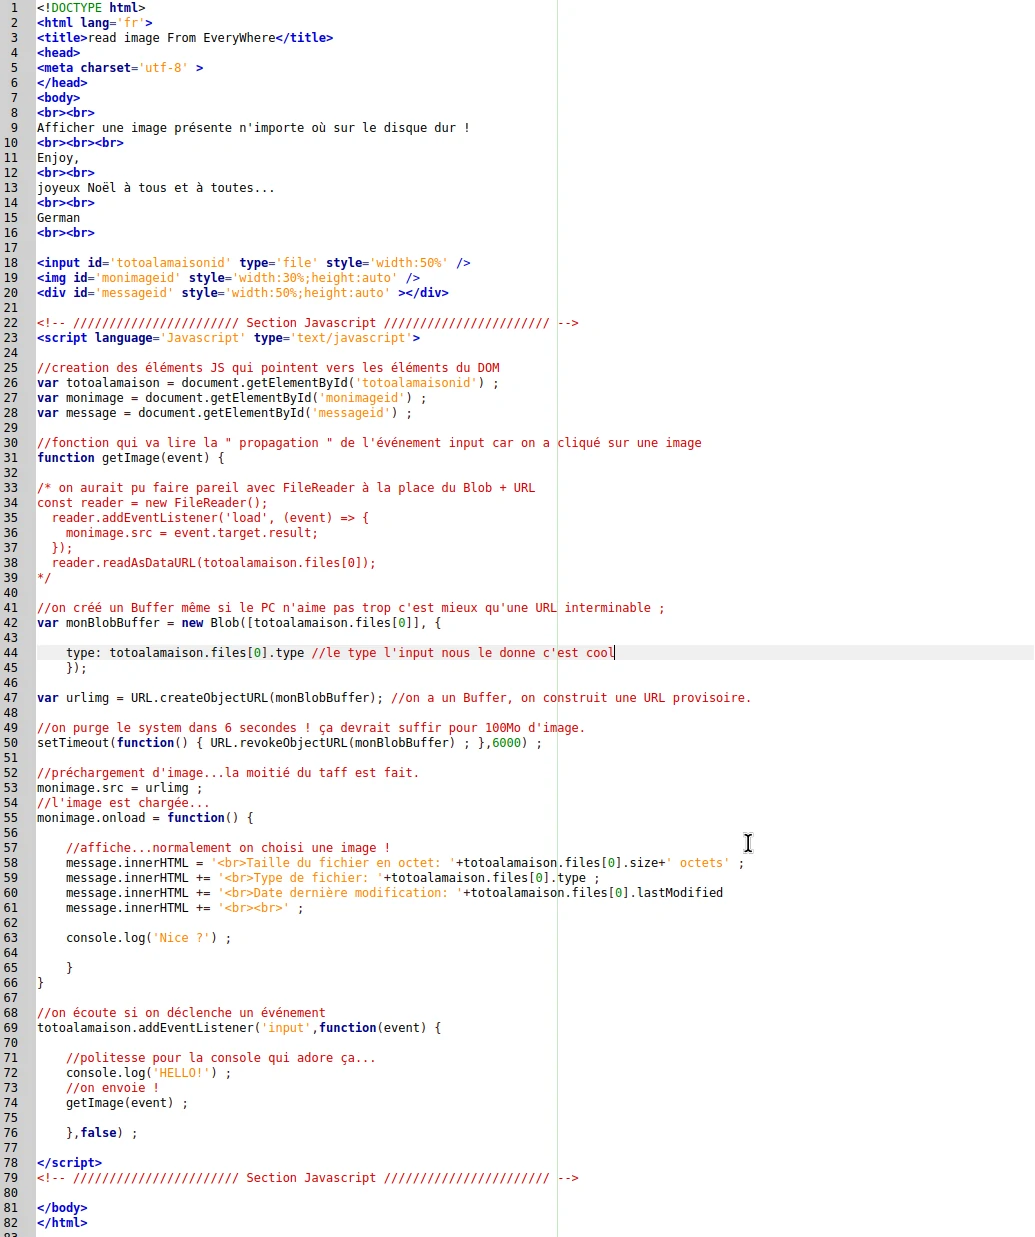Image resolution: width=1035 pixels, height=1237 pixels.
Task: Click the word 'German' on line 15
Action: click(58, 218)
